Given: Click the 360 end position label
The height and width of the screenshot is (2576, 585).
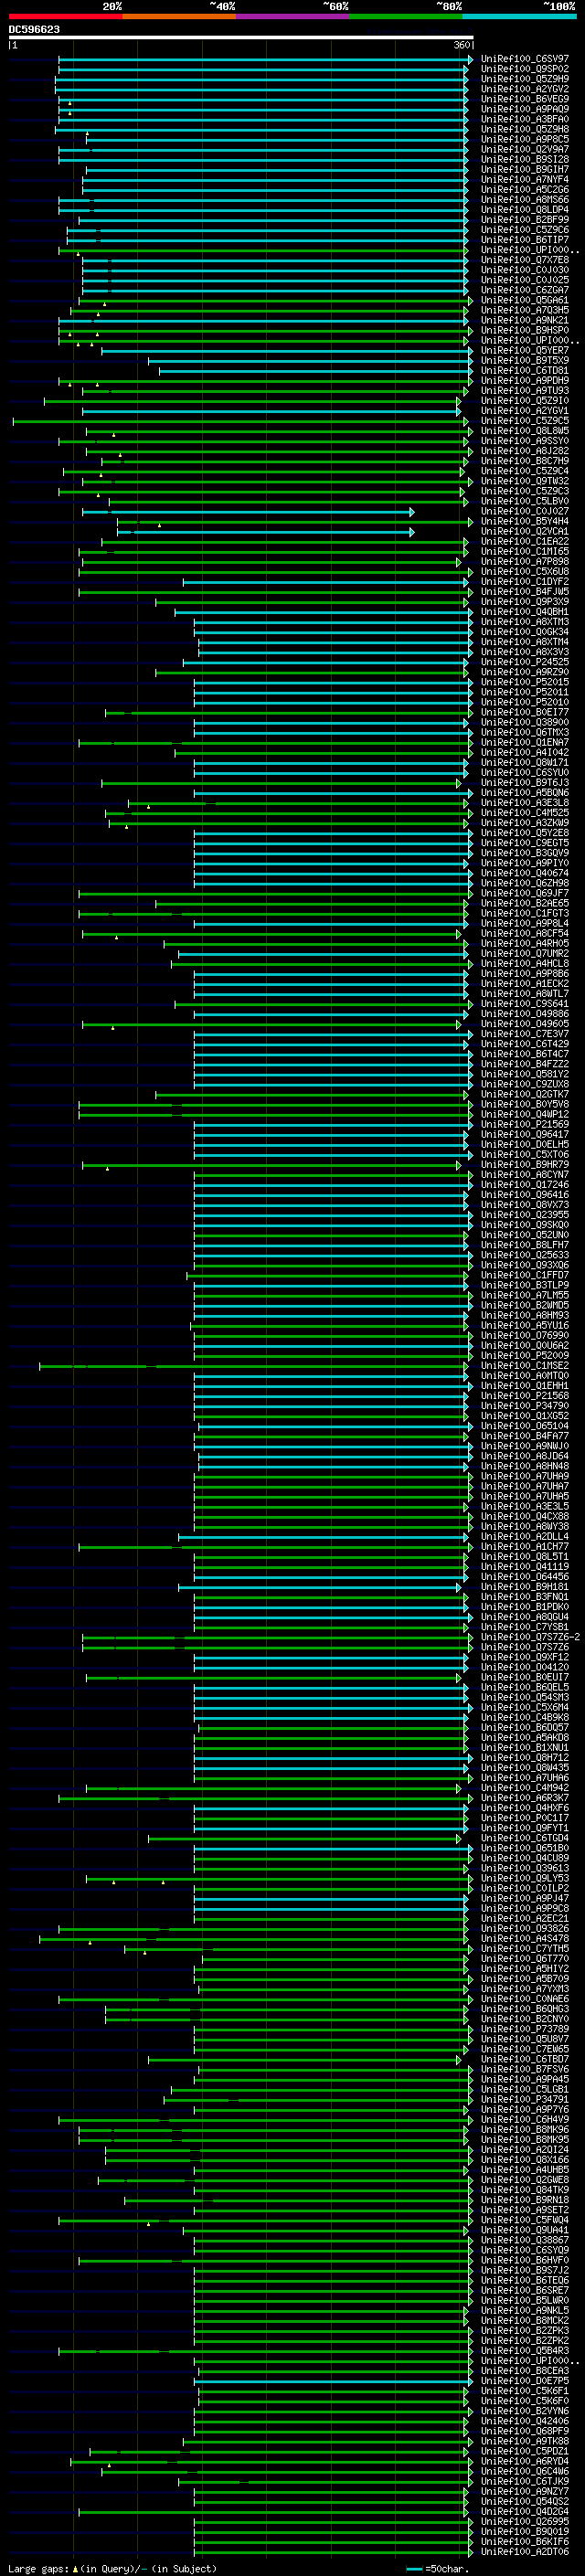Looking at the screenshot, I should click(462, 45).
